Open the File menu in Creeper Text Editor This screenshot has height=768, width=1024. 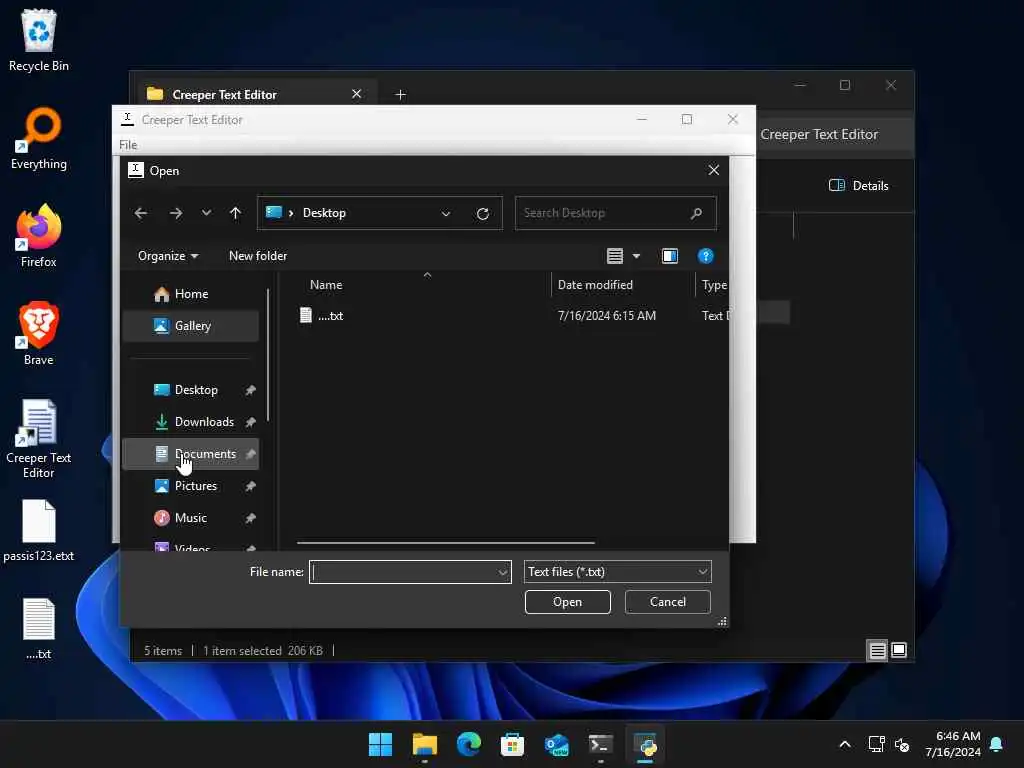click(128, 145)
